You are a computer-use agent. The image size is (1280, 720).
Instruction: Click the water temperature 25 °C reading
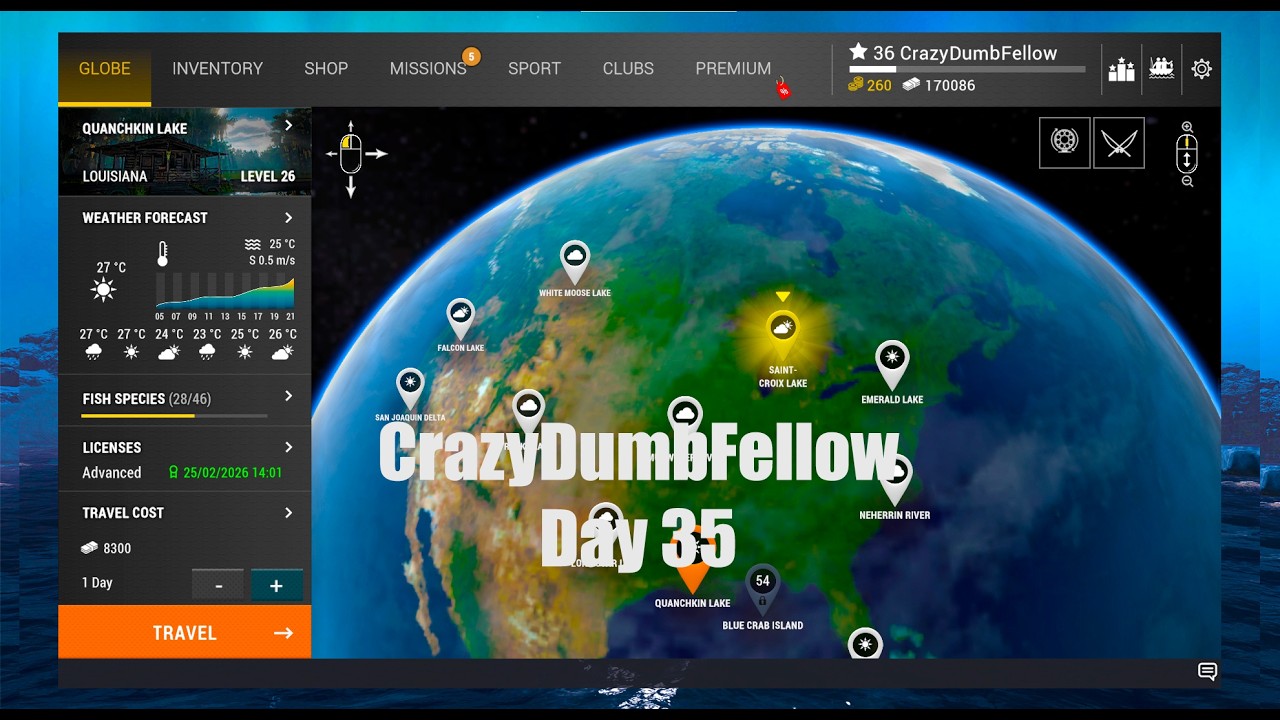(282, 244)
